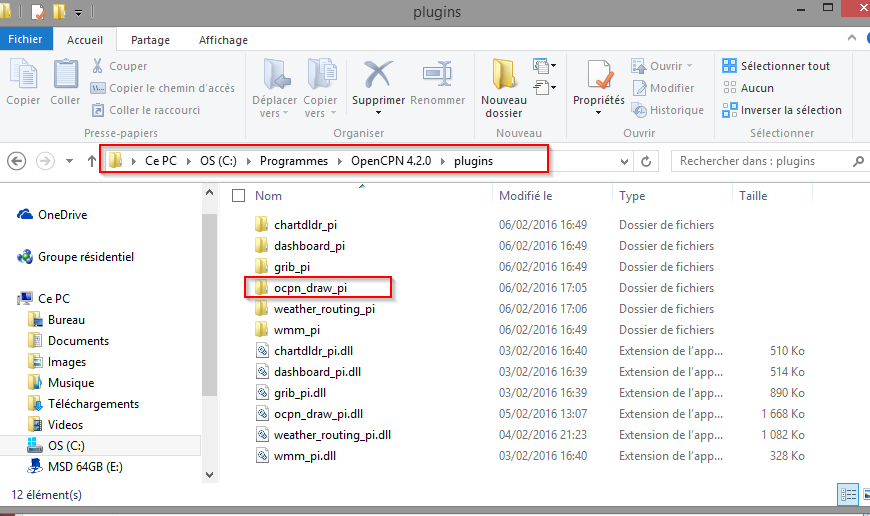The width and height of the screenshot is (870, 516).
Task: Collapse the ribbon with chevron
Action: [x=852, y=38]
